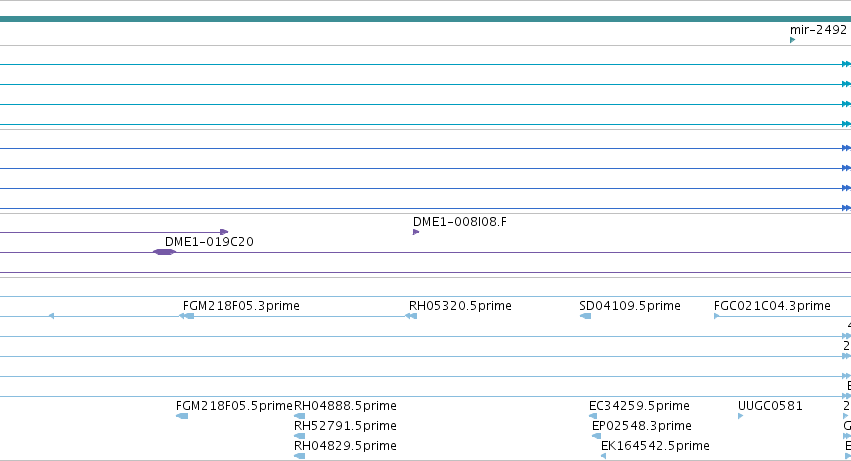Select the RH05320.5prime label
The height and width of the screenshot is (461, 851).
460,306
